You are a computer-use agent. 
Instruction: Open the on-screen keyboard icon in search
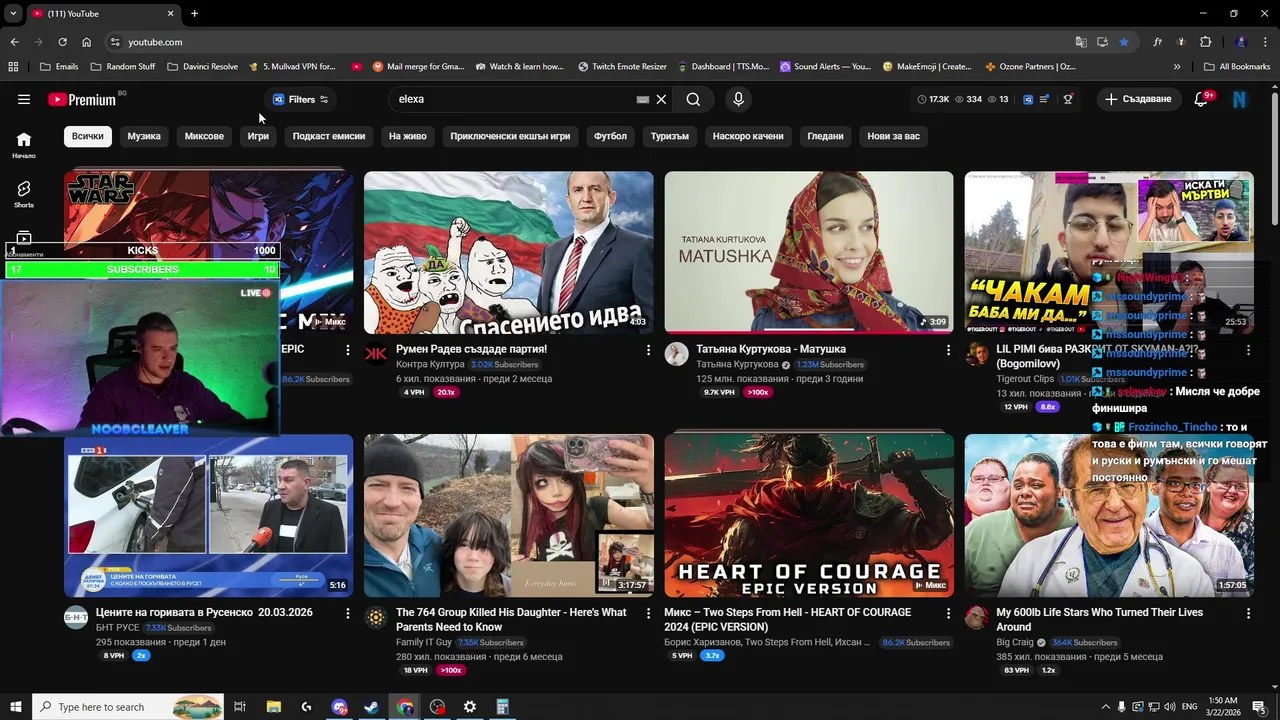click(x=643, y=99)
